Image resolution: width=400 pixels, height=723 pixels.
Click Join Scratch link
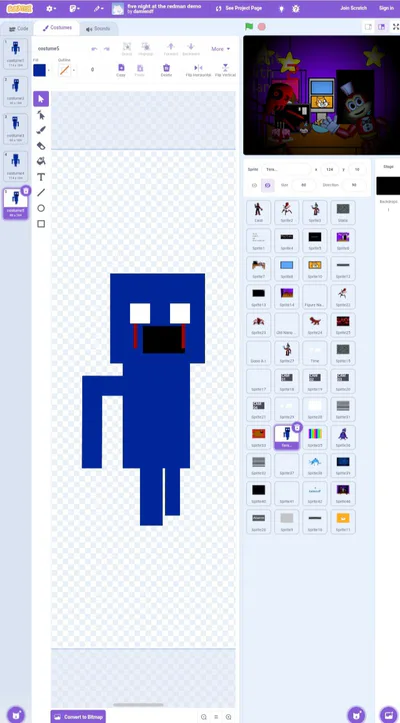(353, 8)
